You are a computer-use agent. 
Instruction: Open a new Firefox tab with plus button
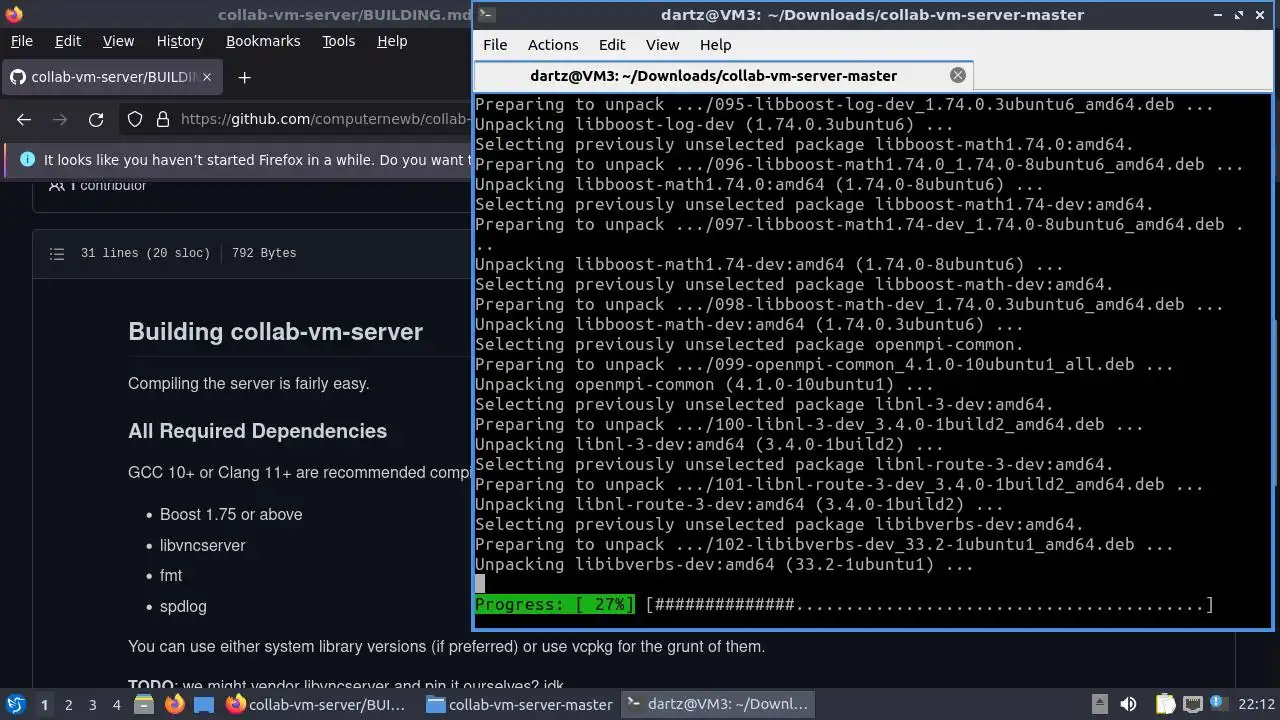click(x=244, y=77)
